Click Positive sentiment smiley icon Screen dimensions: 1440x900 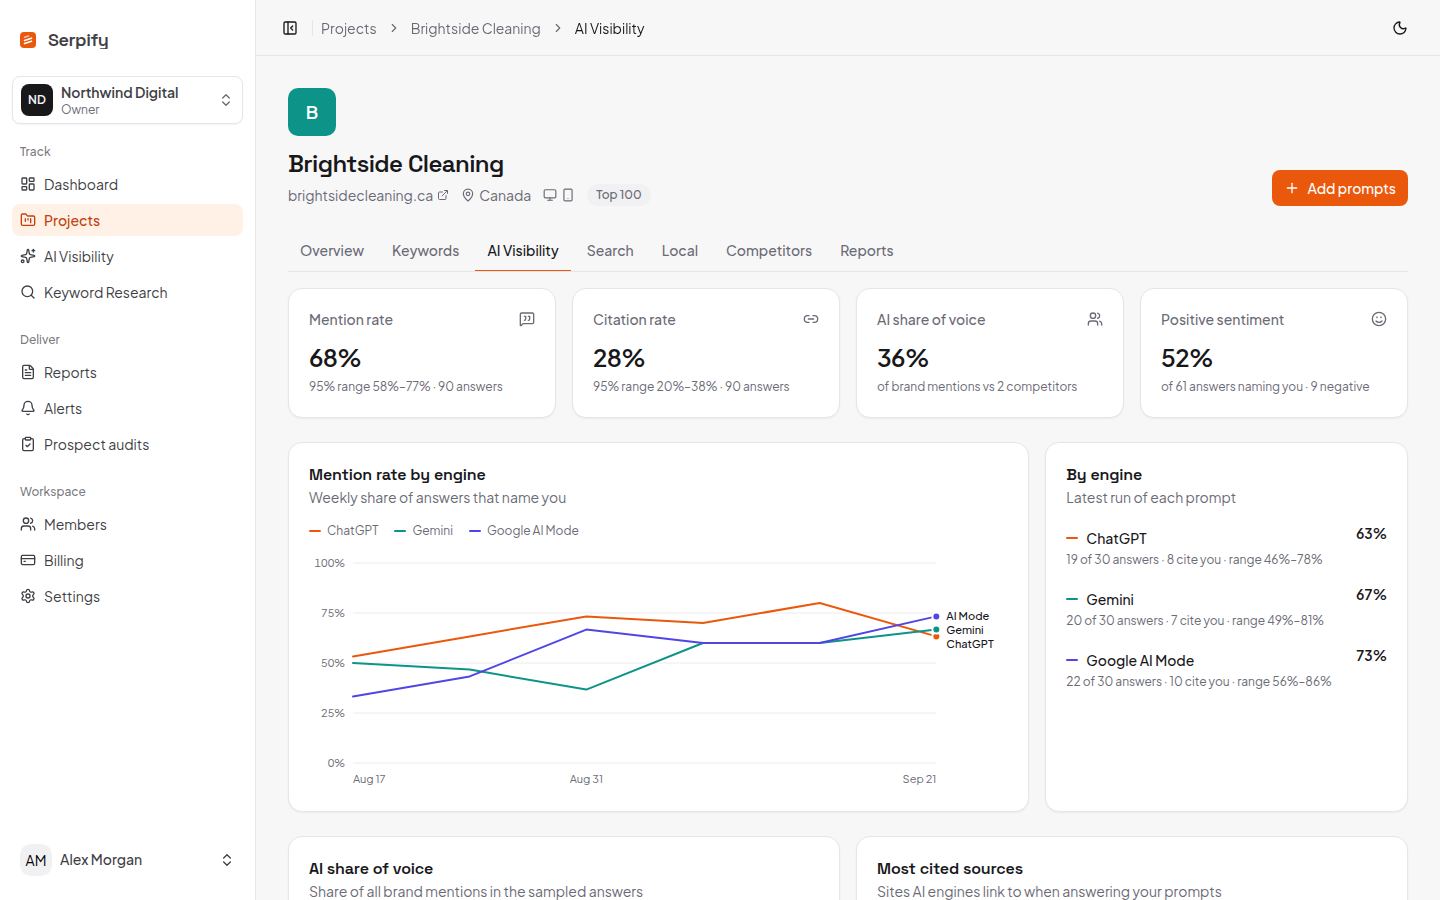tap(1379, 319)
